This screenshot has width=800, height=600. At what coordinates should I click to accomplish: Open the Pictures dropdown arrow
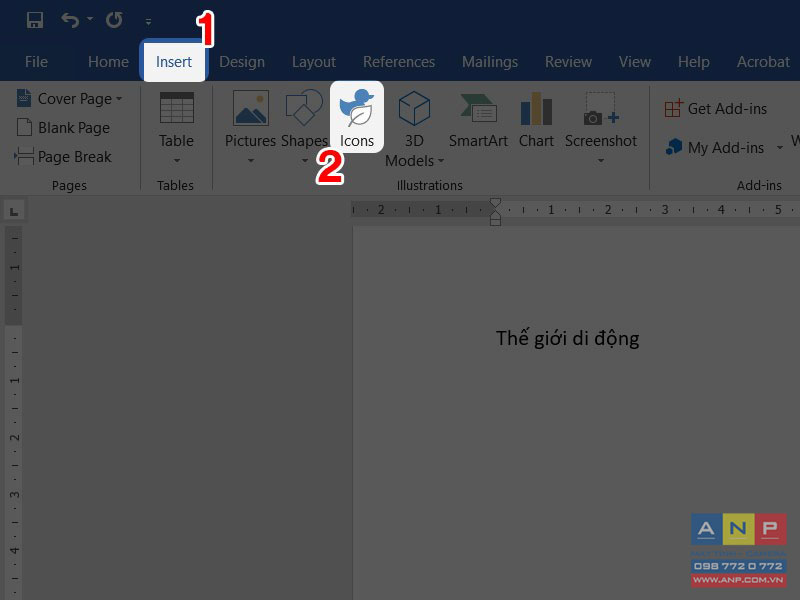click(251, 161)
